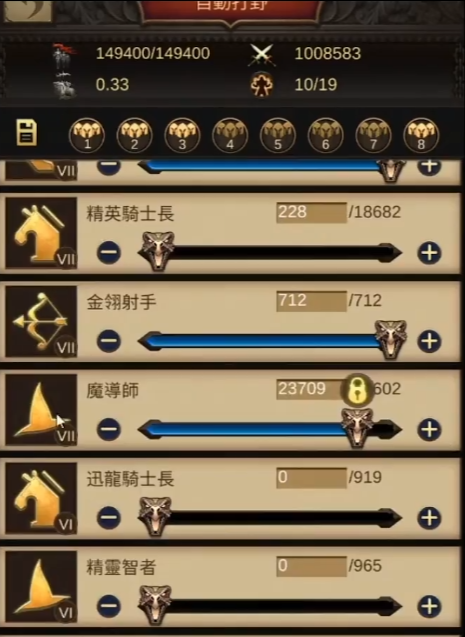This screenshot has height=637, width=465.
Task: Open 金翎射手 archer unit icon
Action: pyautogui.click(x=41, y=322)
